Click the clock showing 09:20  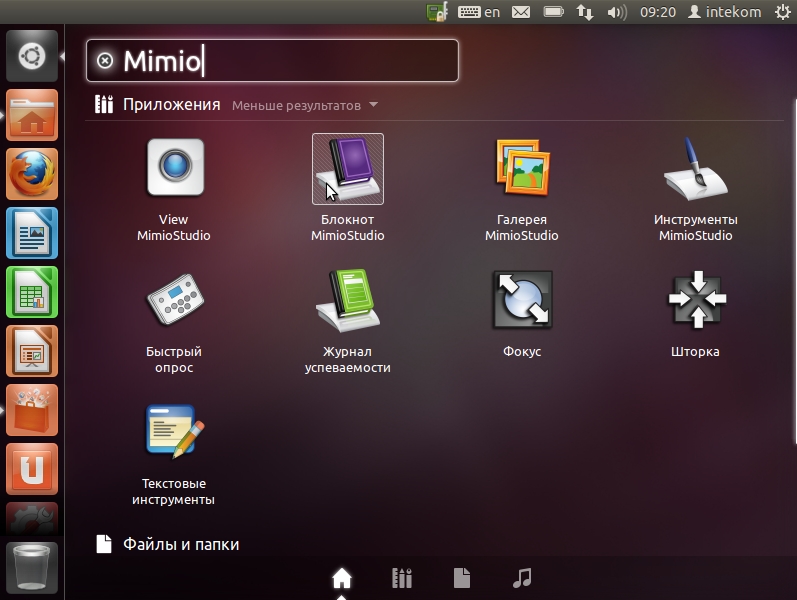[658, 12]
